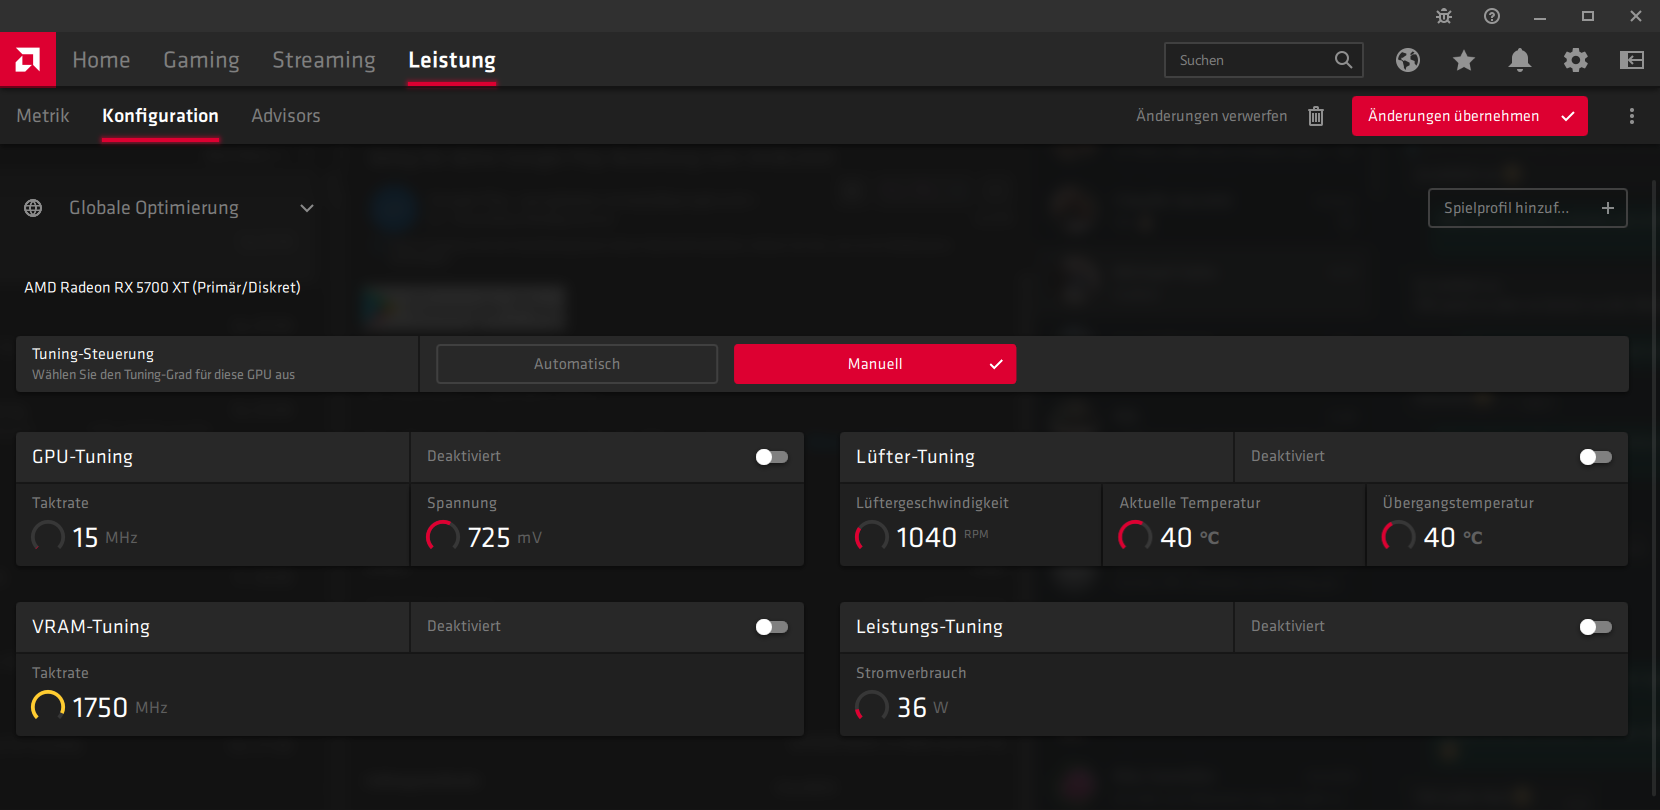Click the Lüfter-Tuning Deaktiviert status text
This screenshot has width=1660, height=810.
point(1288,456)
